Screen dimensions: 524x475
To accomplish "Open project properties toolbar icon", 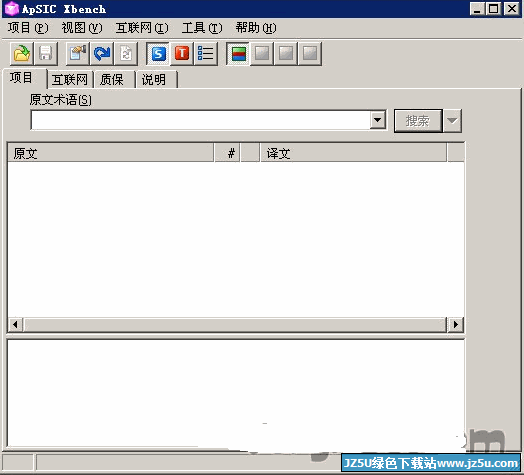I will tap(78, 53).
